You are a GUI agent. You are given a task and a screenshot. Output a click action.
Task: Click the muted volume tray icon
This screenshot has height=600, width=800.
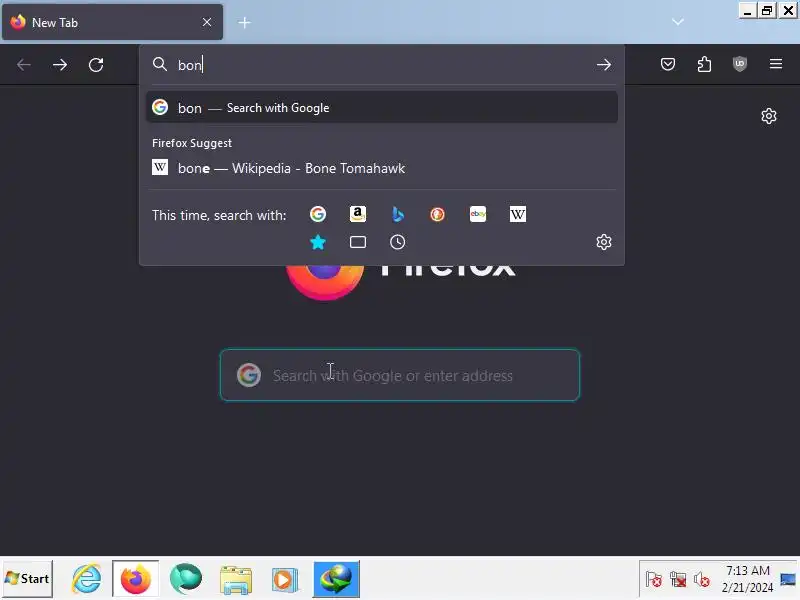(x=702, y=580)
